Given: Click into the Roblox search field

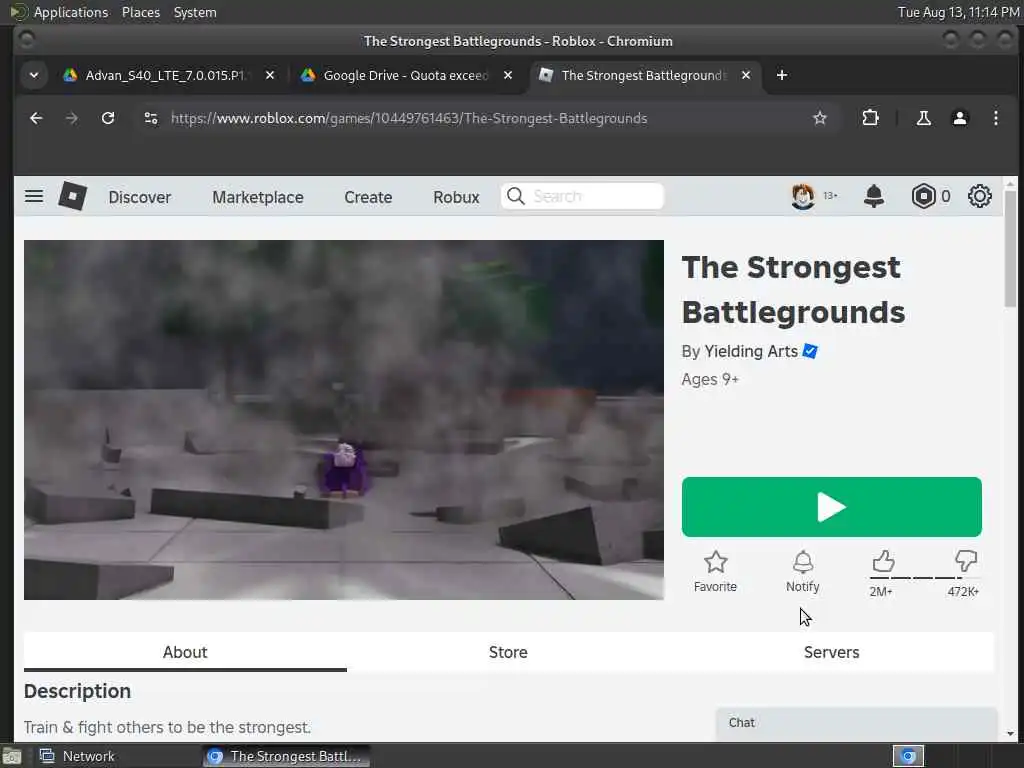Looking at the screenshot, I should pyautogui.click(x=583, y=196).
